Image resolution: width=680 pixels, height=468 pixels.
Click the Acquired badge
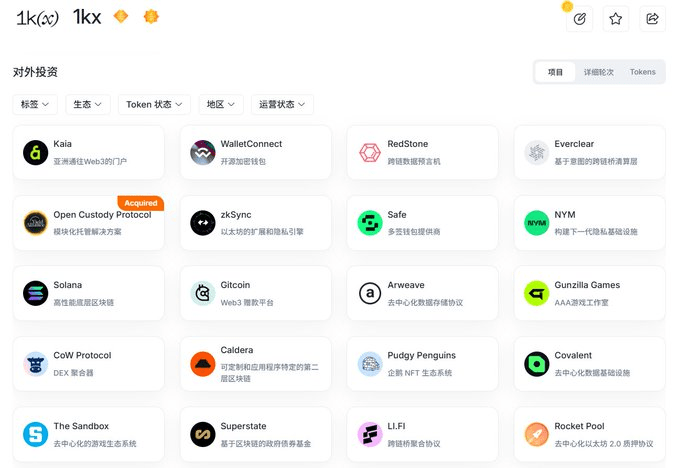(x=141, y=203)
